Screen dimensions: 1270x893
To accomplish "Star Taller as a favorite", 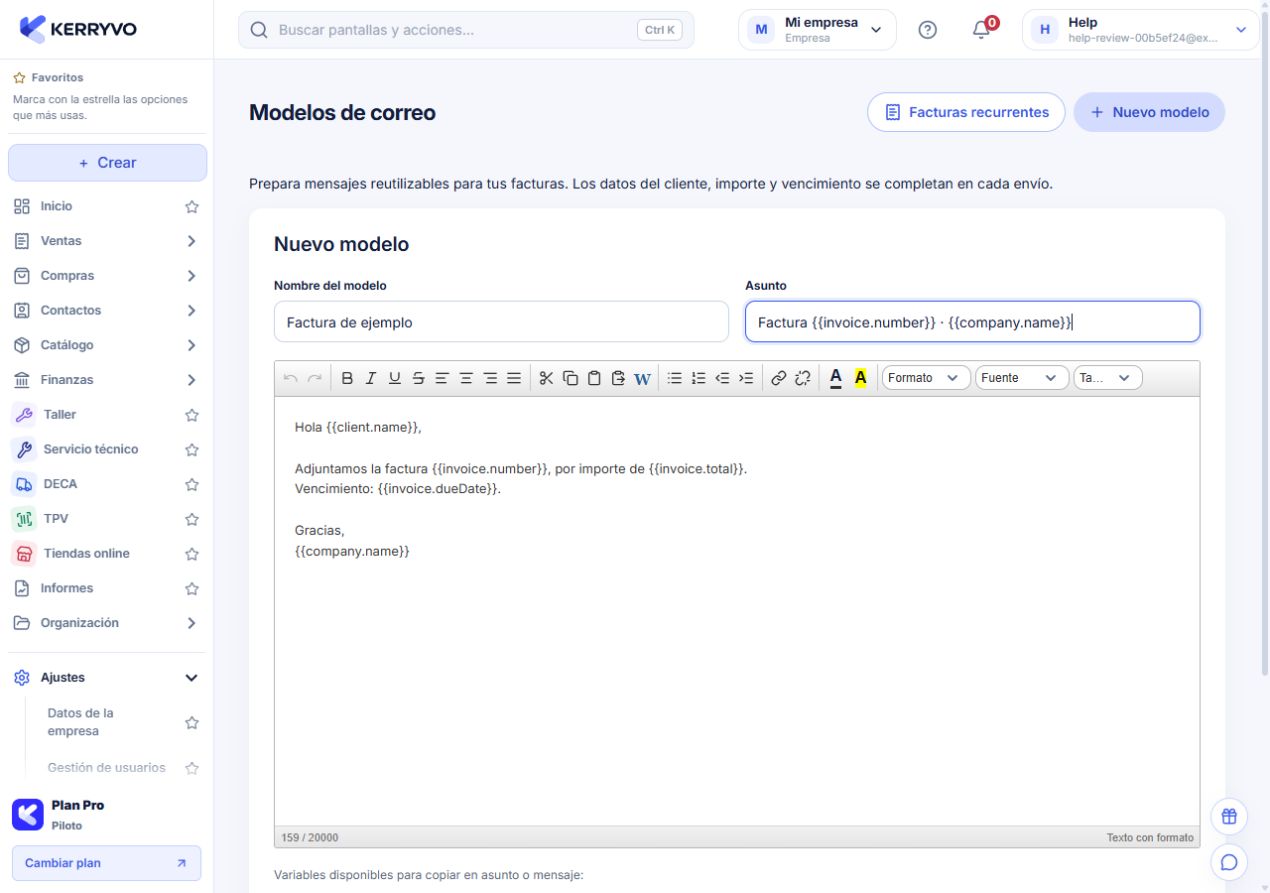I will coord(192,415).
